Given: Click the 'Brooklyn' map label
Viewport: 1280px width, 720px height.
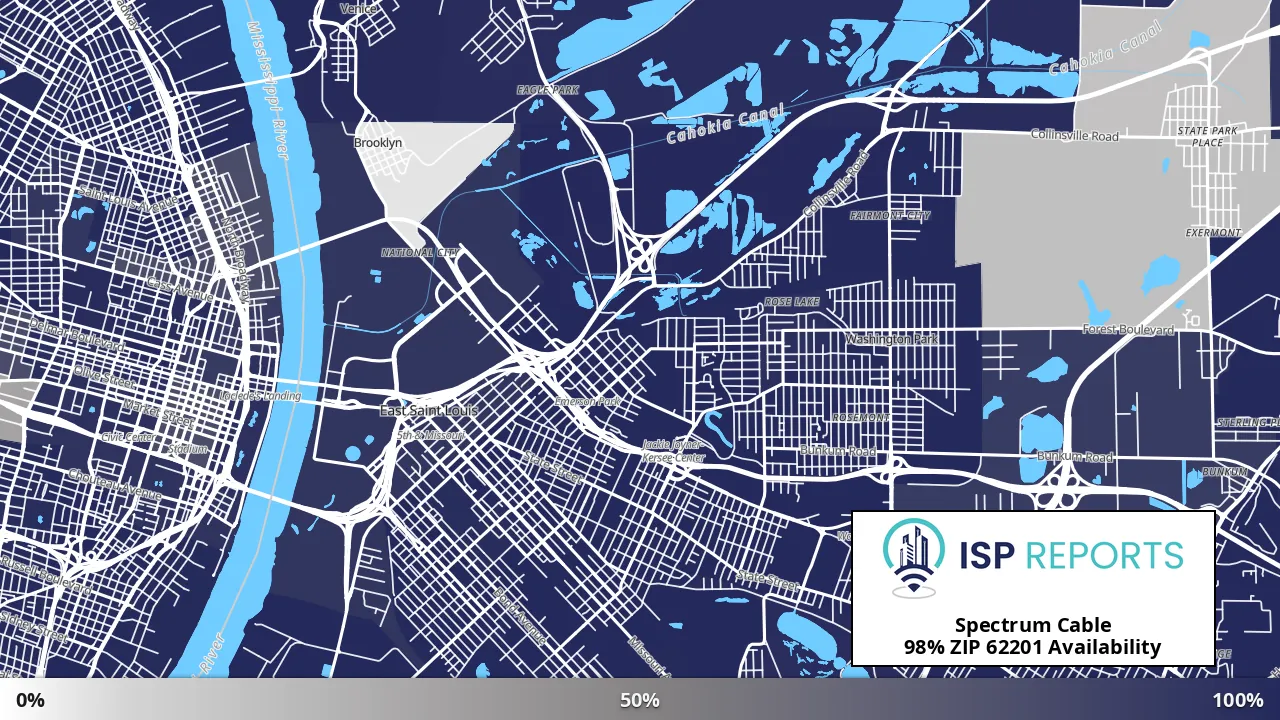Looking at the screenshot, I should (378, 143).
